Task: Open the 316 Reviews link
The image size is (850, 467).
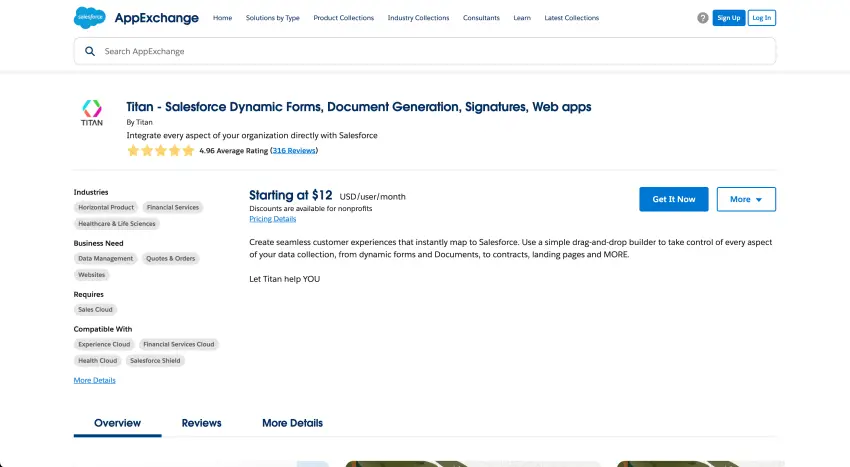Action: [x=294, y=150]
